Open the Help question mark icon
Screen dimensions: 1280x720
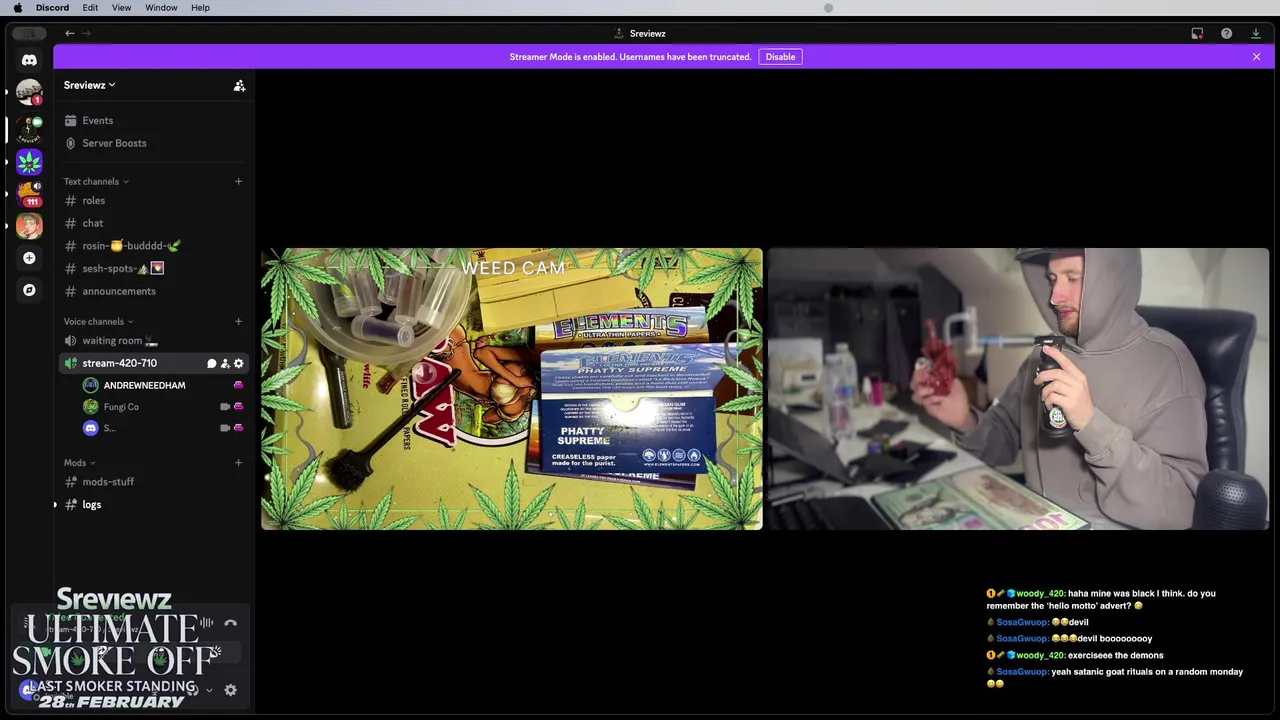coord(1226,33)
